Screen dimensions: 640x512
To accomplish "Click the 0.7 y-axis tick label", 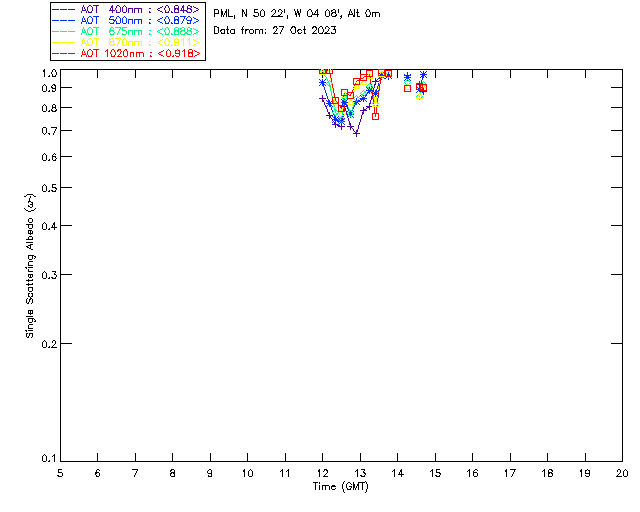I will 49,131.
